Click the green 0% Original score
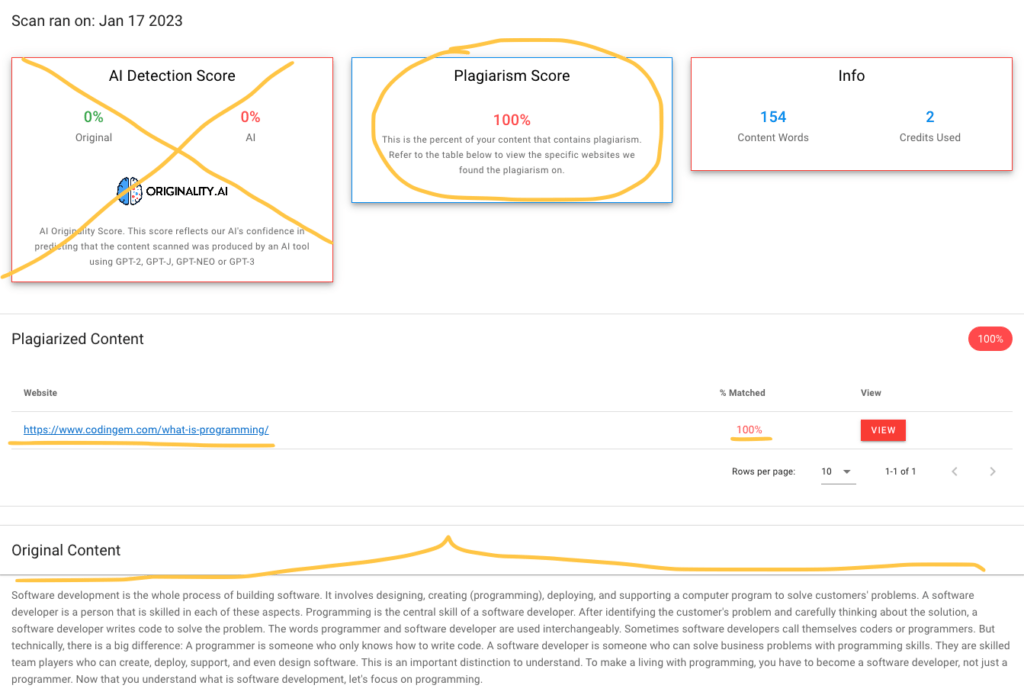Image resolution: width=1024 pixels, height=695 pixels. (93, 117)
